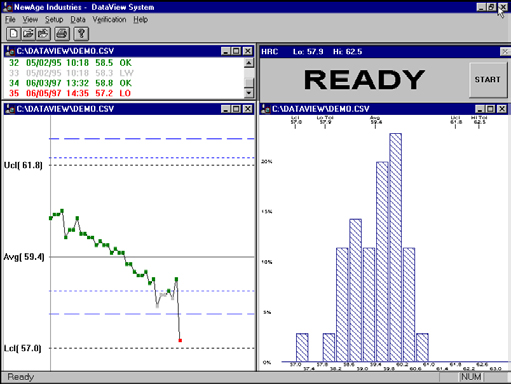Click the data list scrollbar up arrow

tap(249, 62)
